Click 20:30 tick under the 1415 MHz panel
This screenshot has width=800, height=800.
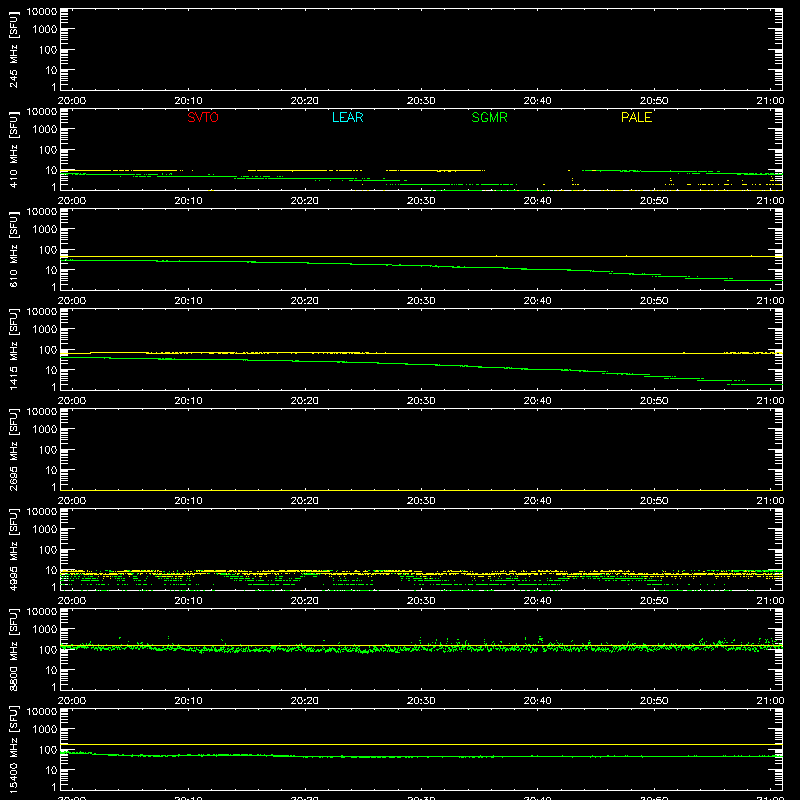coord(421,401)
